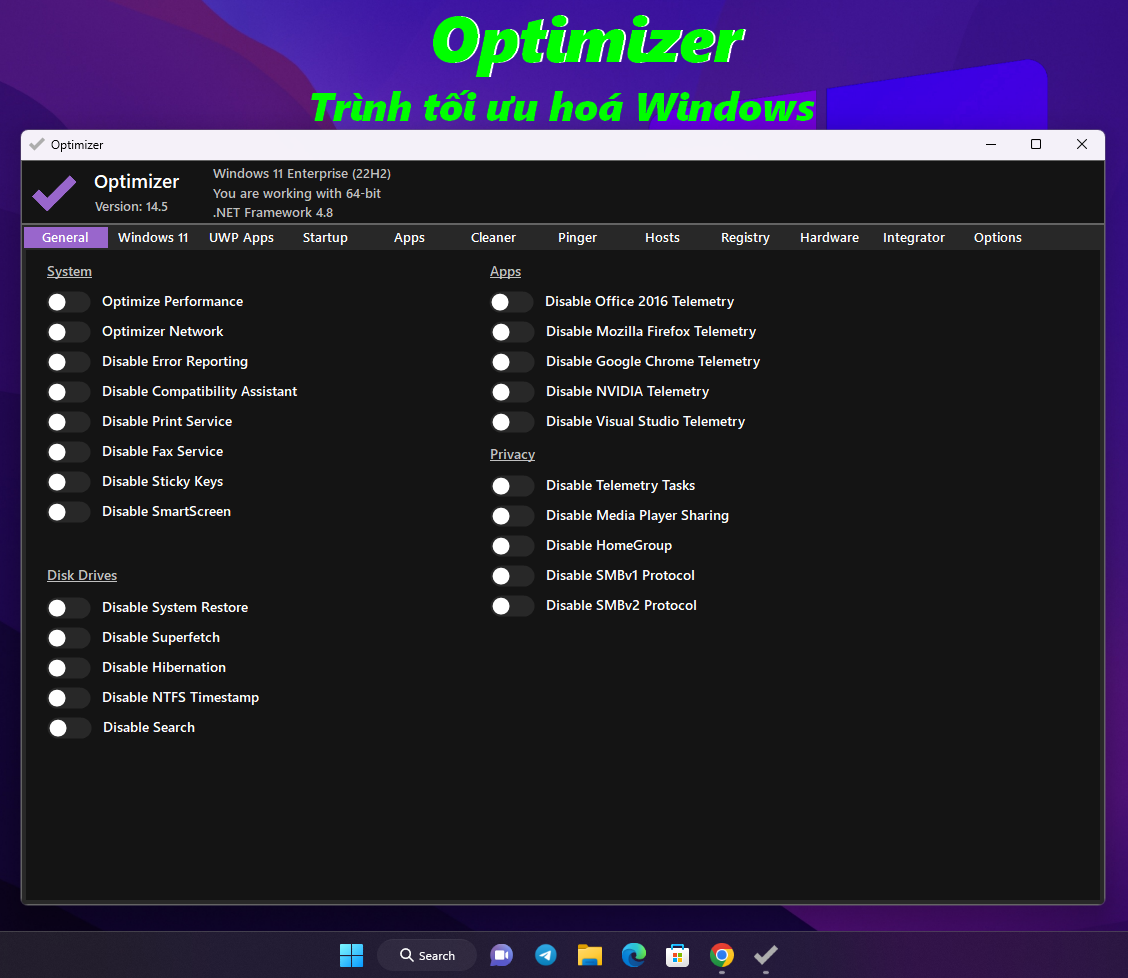Toggle Disable Google Chrome Telemetry switch
Viewport: 1128px width, 978px height.
(512, 362)
